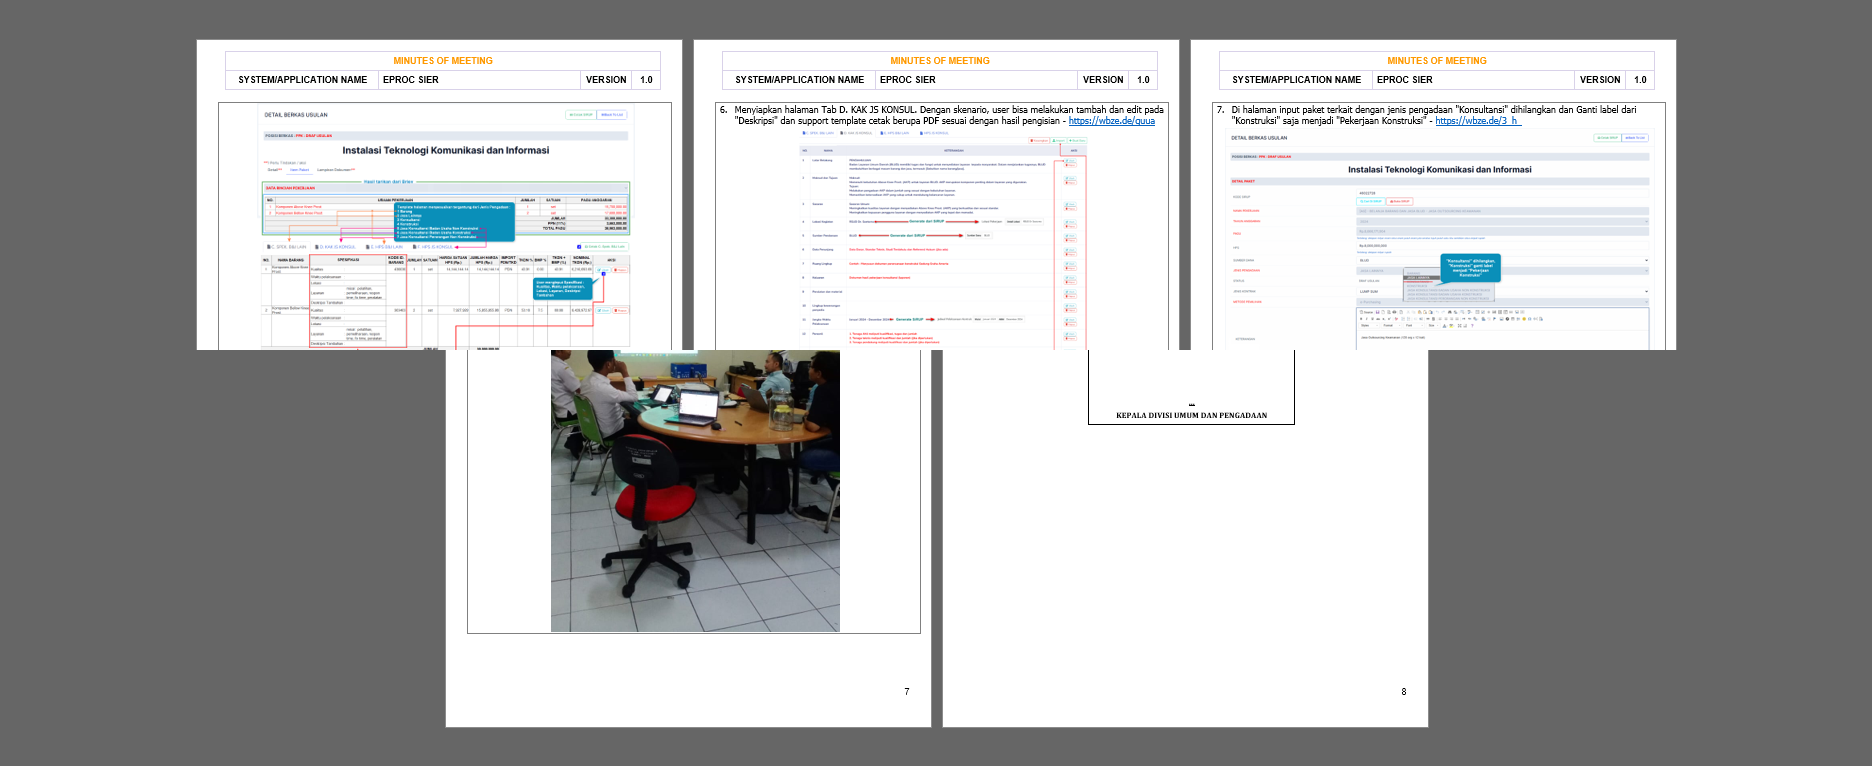Collapse the Data Rincian Pekerjaan panel

(625, 187)
